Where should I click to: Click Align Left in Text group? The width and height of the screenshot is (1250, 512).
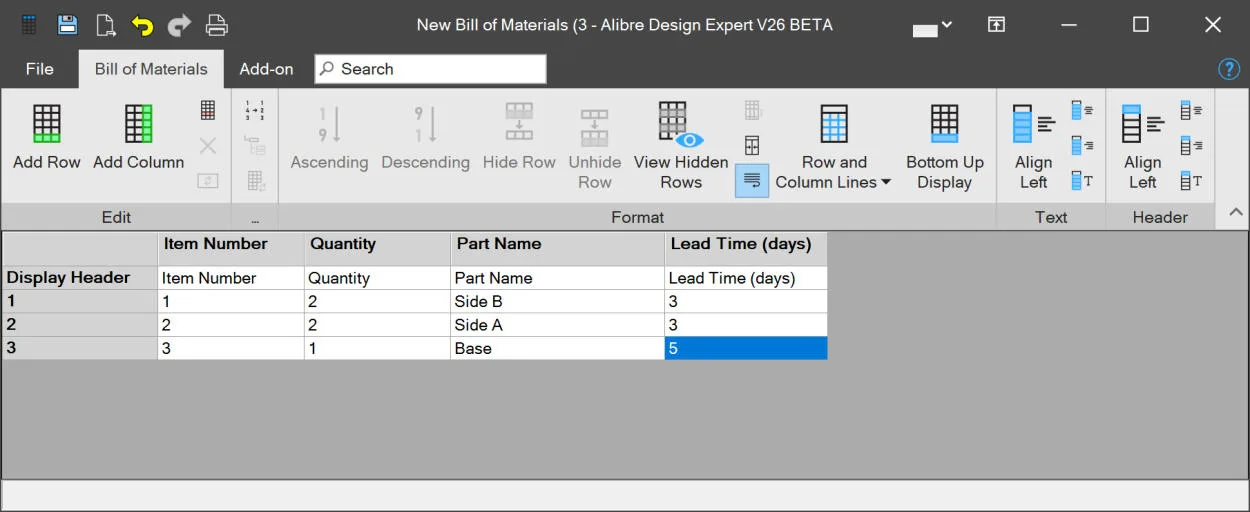1034,147
